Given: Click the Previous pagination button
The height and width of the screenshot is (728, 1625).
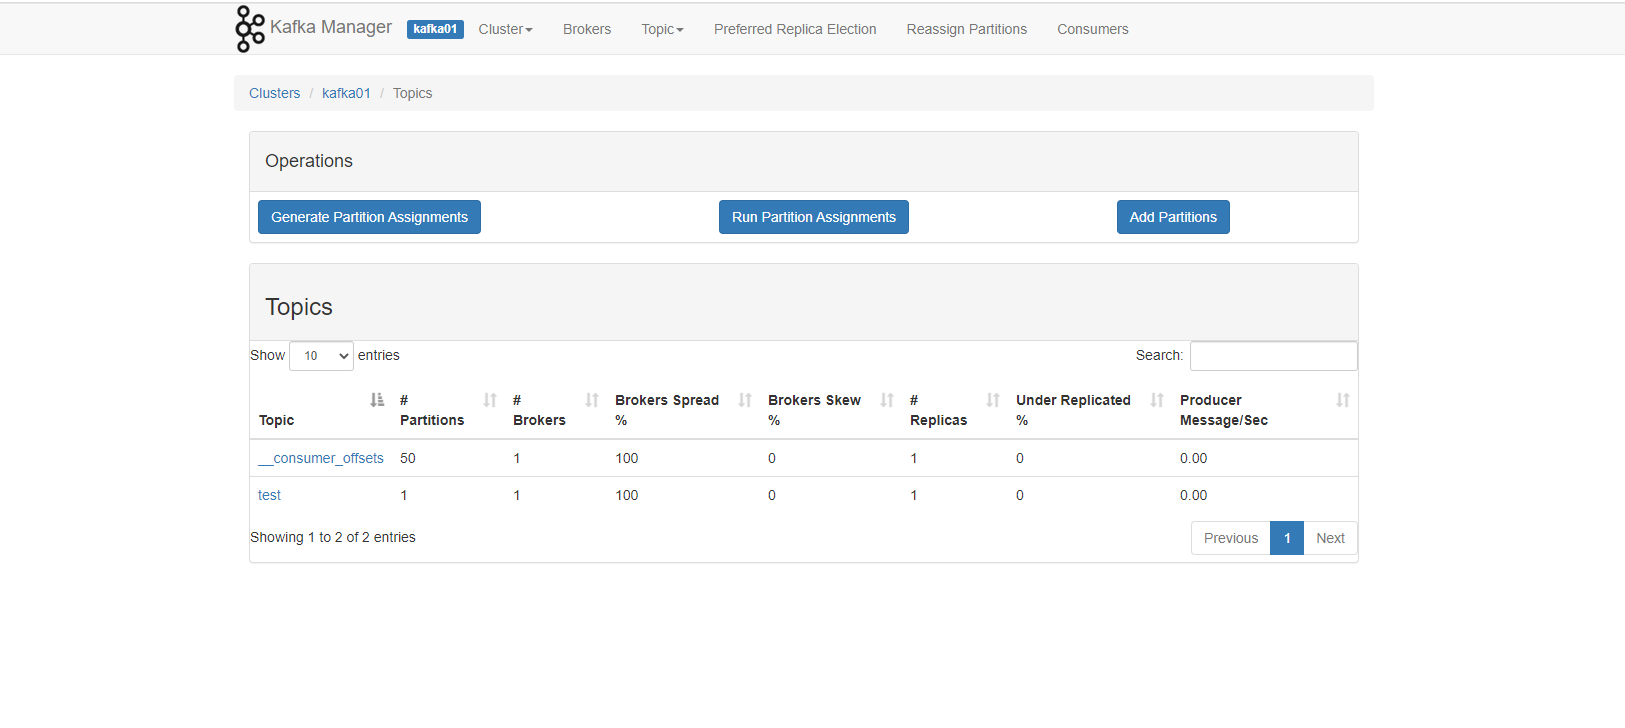Looking at the screenshot, I should click(1231, 538).
